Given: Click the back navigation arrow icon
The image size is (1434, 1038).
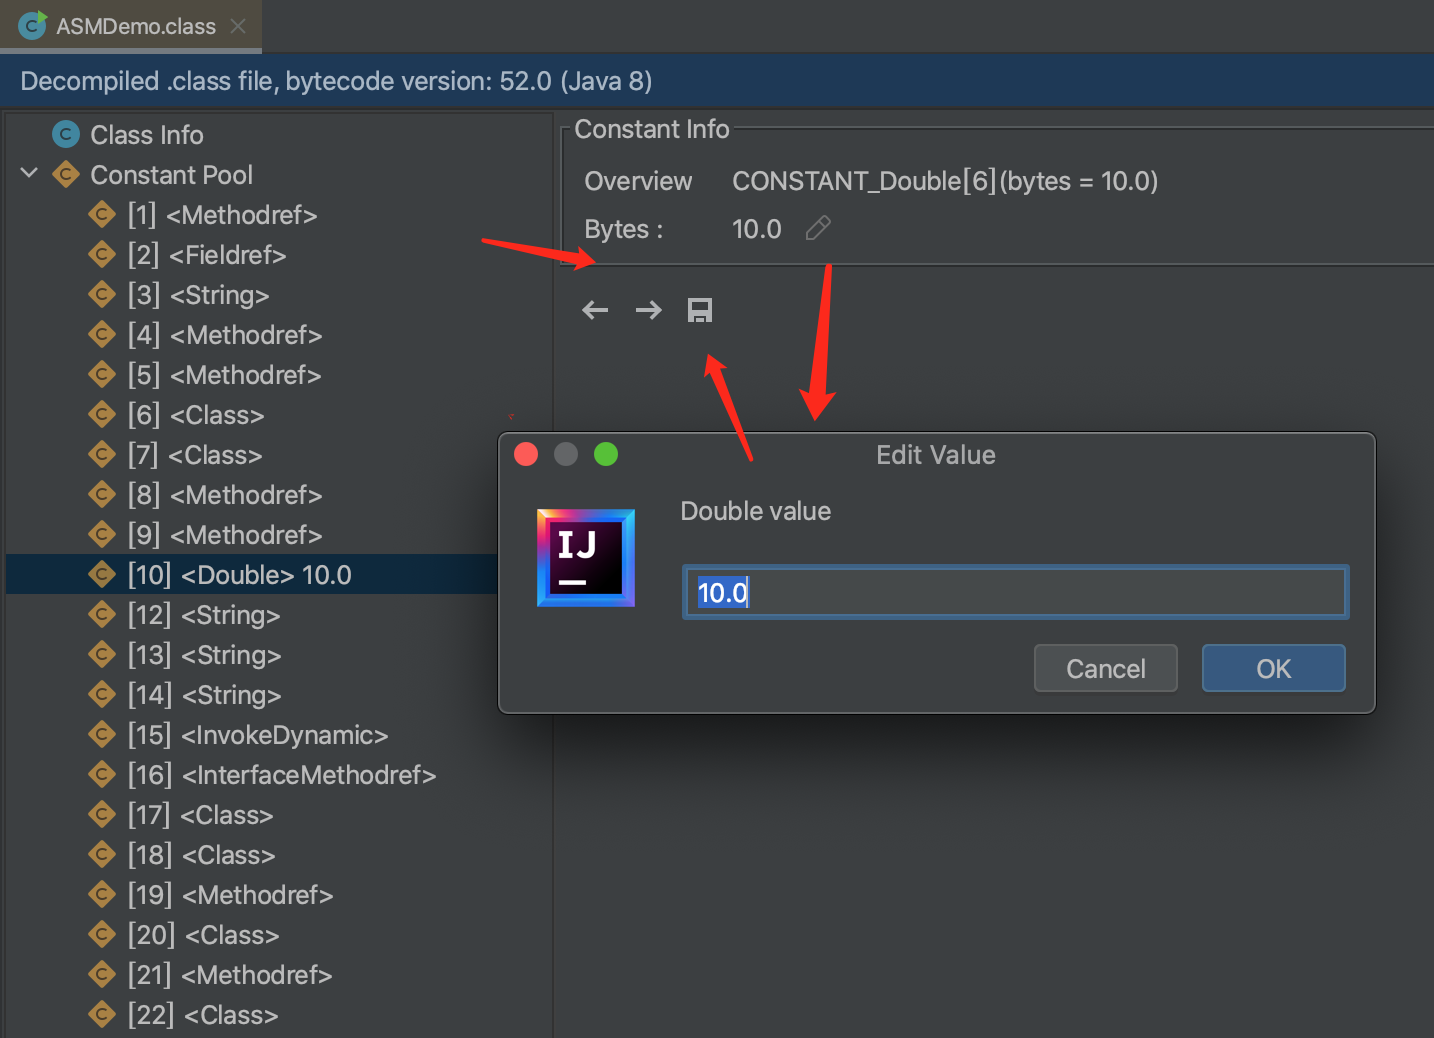Looking at the screenshot, I should coord(594,310).
